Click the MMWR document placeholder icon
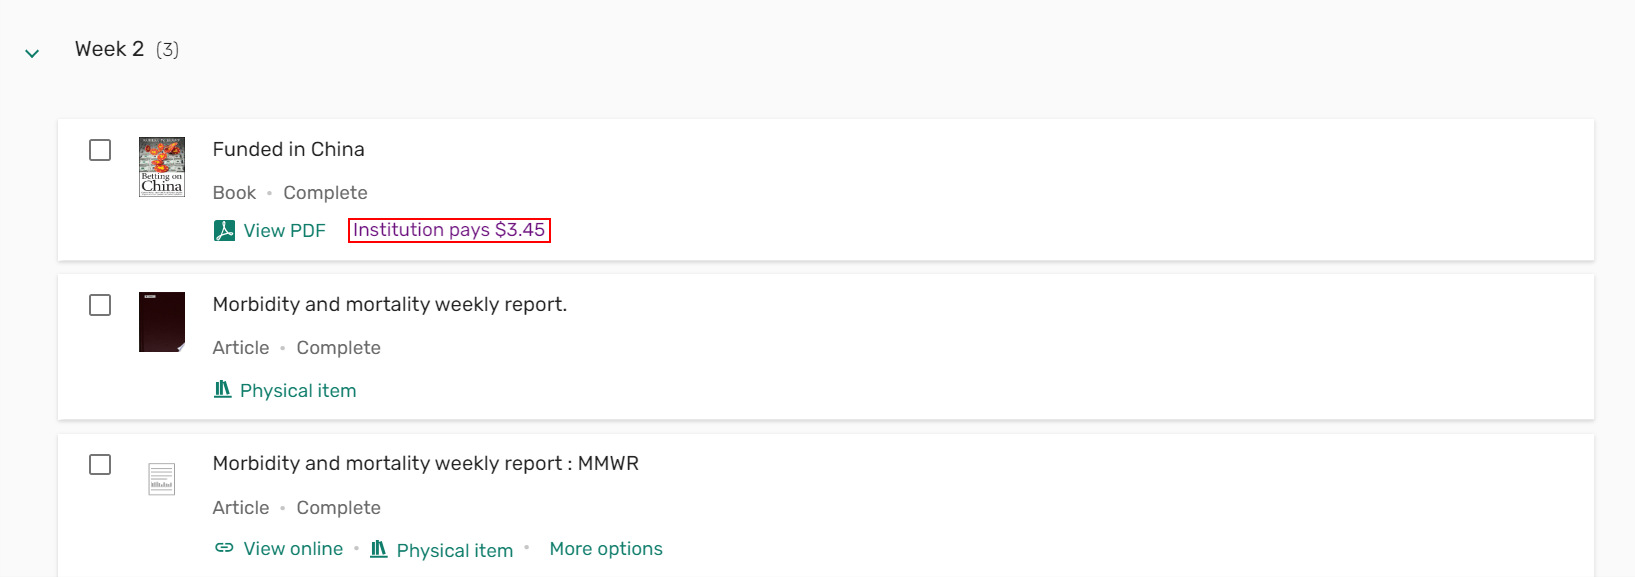The height and width of the screenshot is (577, 1635). pyautogui.click(x=162, y=479)
